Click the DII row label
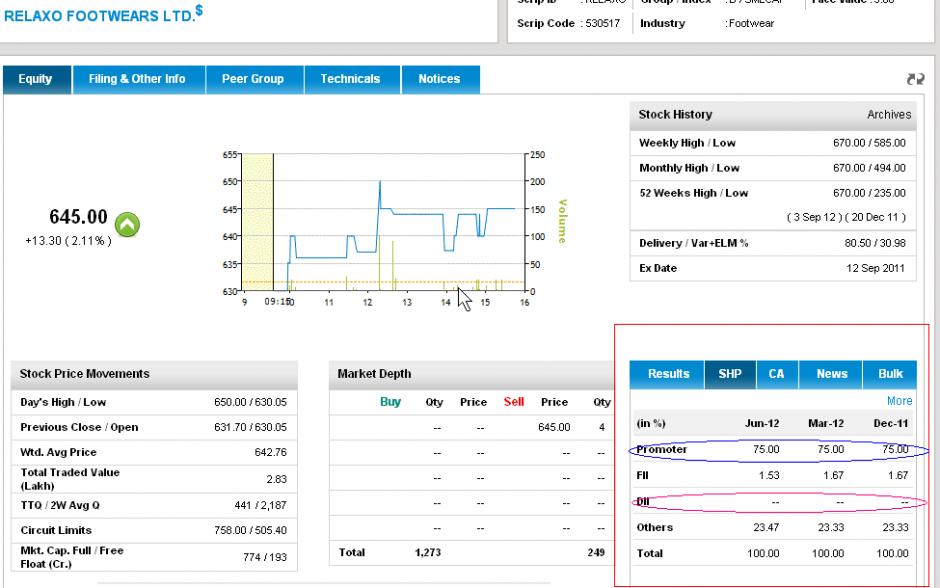940x588 pixels. point(643,502)
